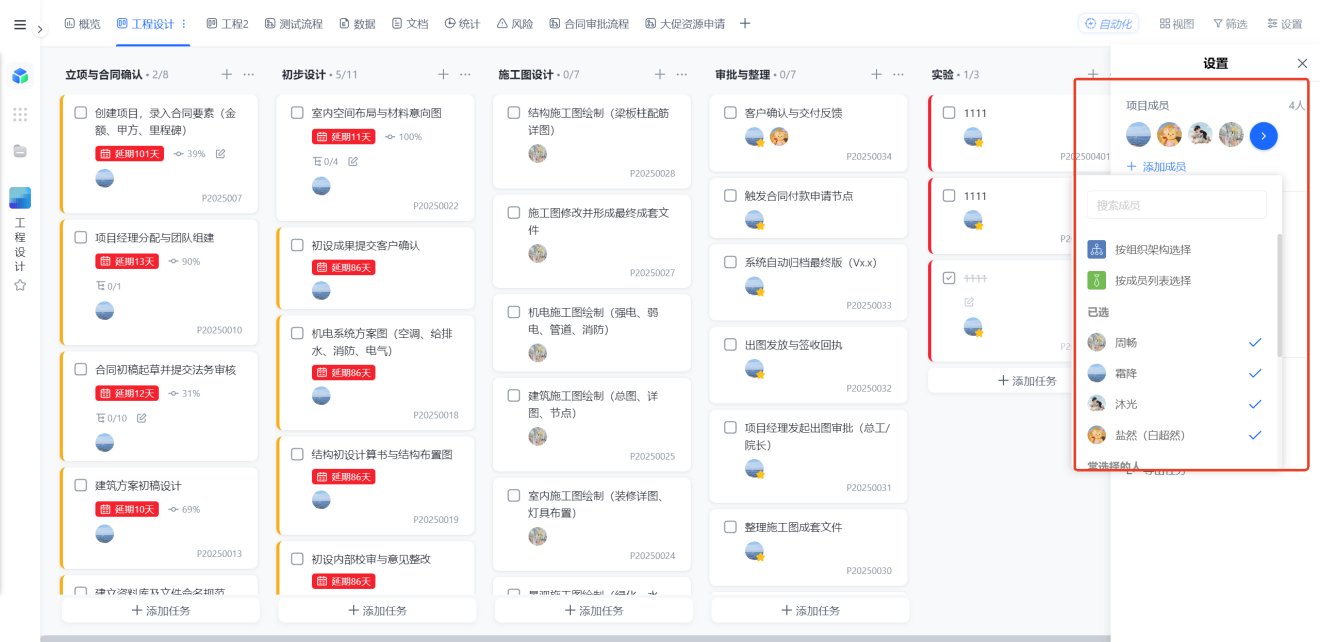Check the 创建项目，录入合同要素 task checkbox

click(x=81, y=113)
